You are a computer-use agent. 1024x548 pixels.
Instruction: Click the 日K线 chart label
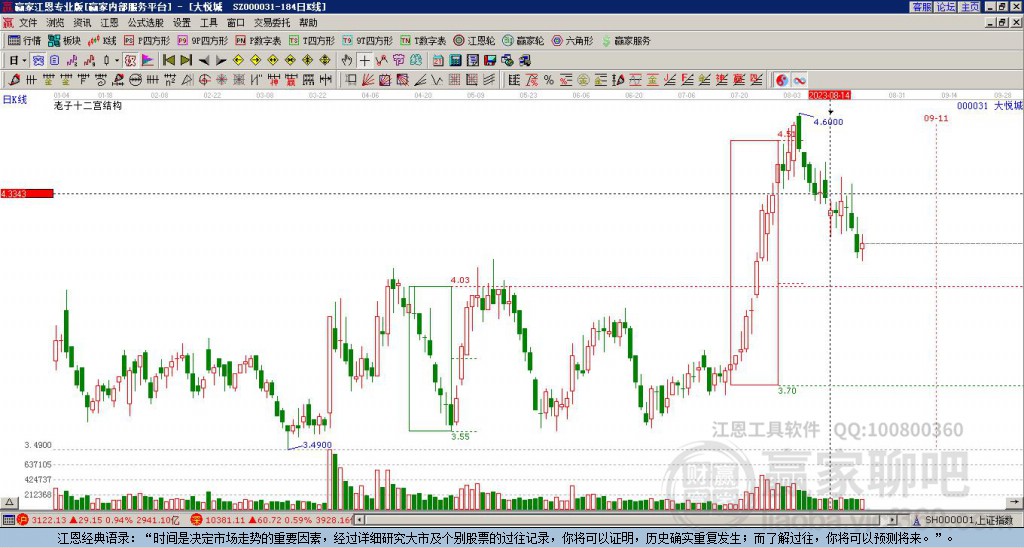tap(15, 100)
